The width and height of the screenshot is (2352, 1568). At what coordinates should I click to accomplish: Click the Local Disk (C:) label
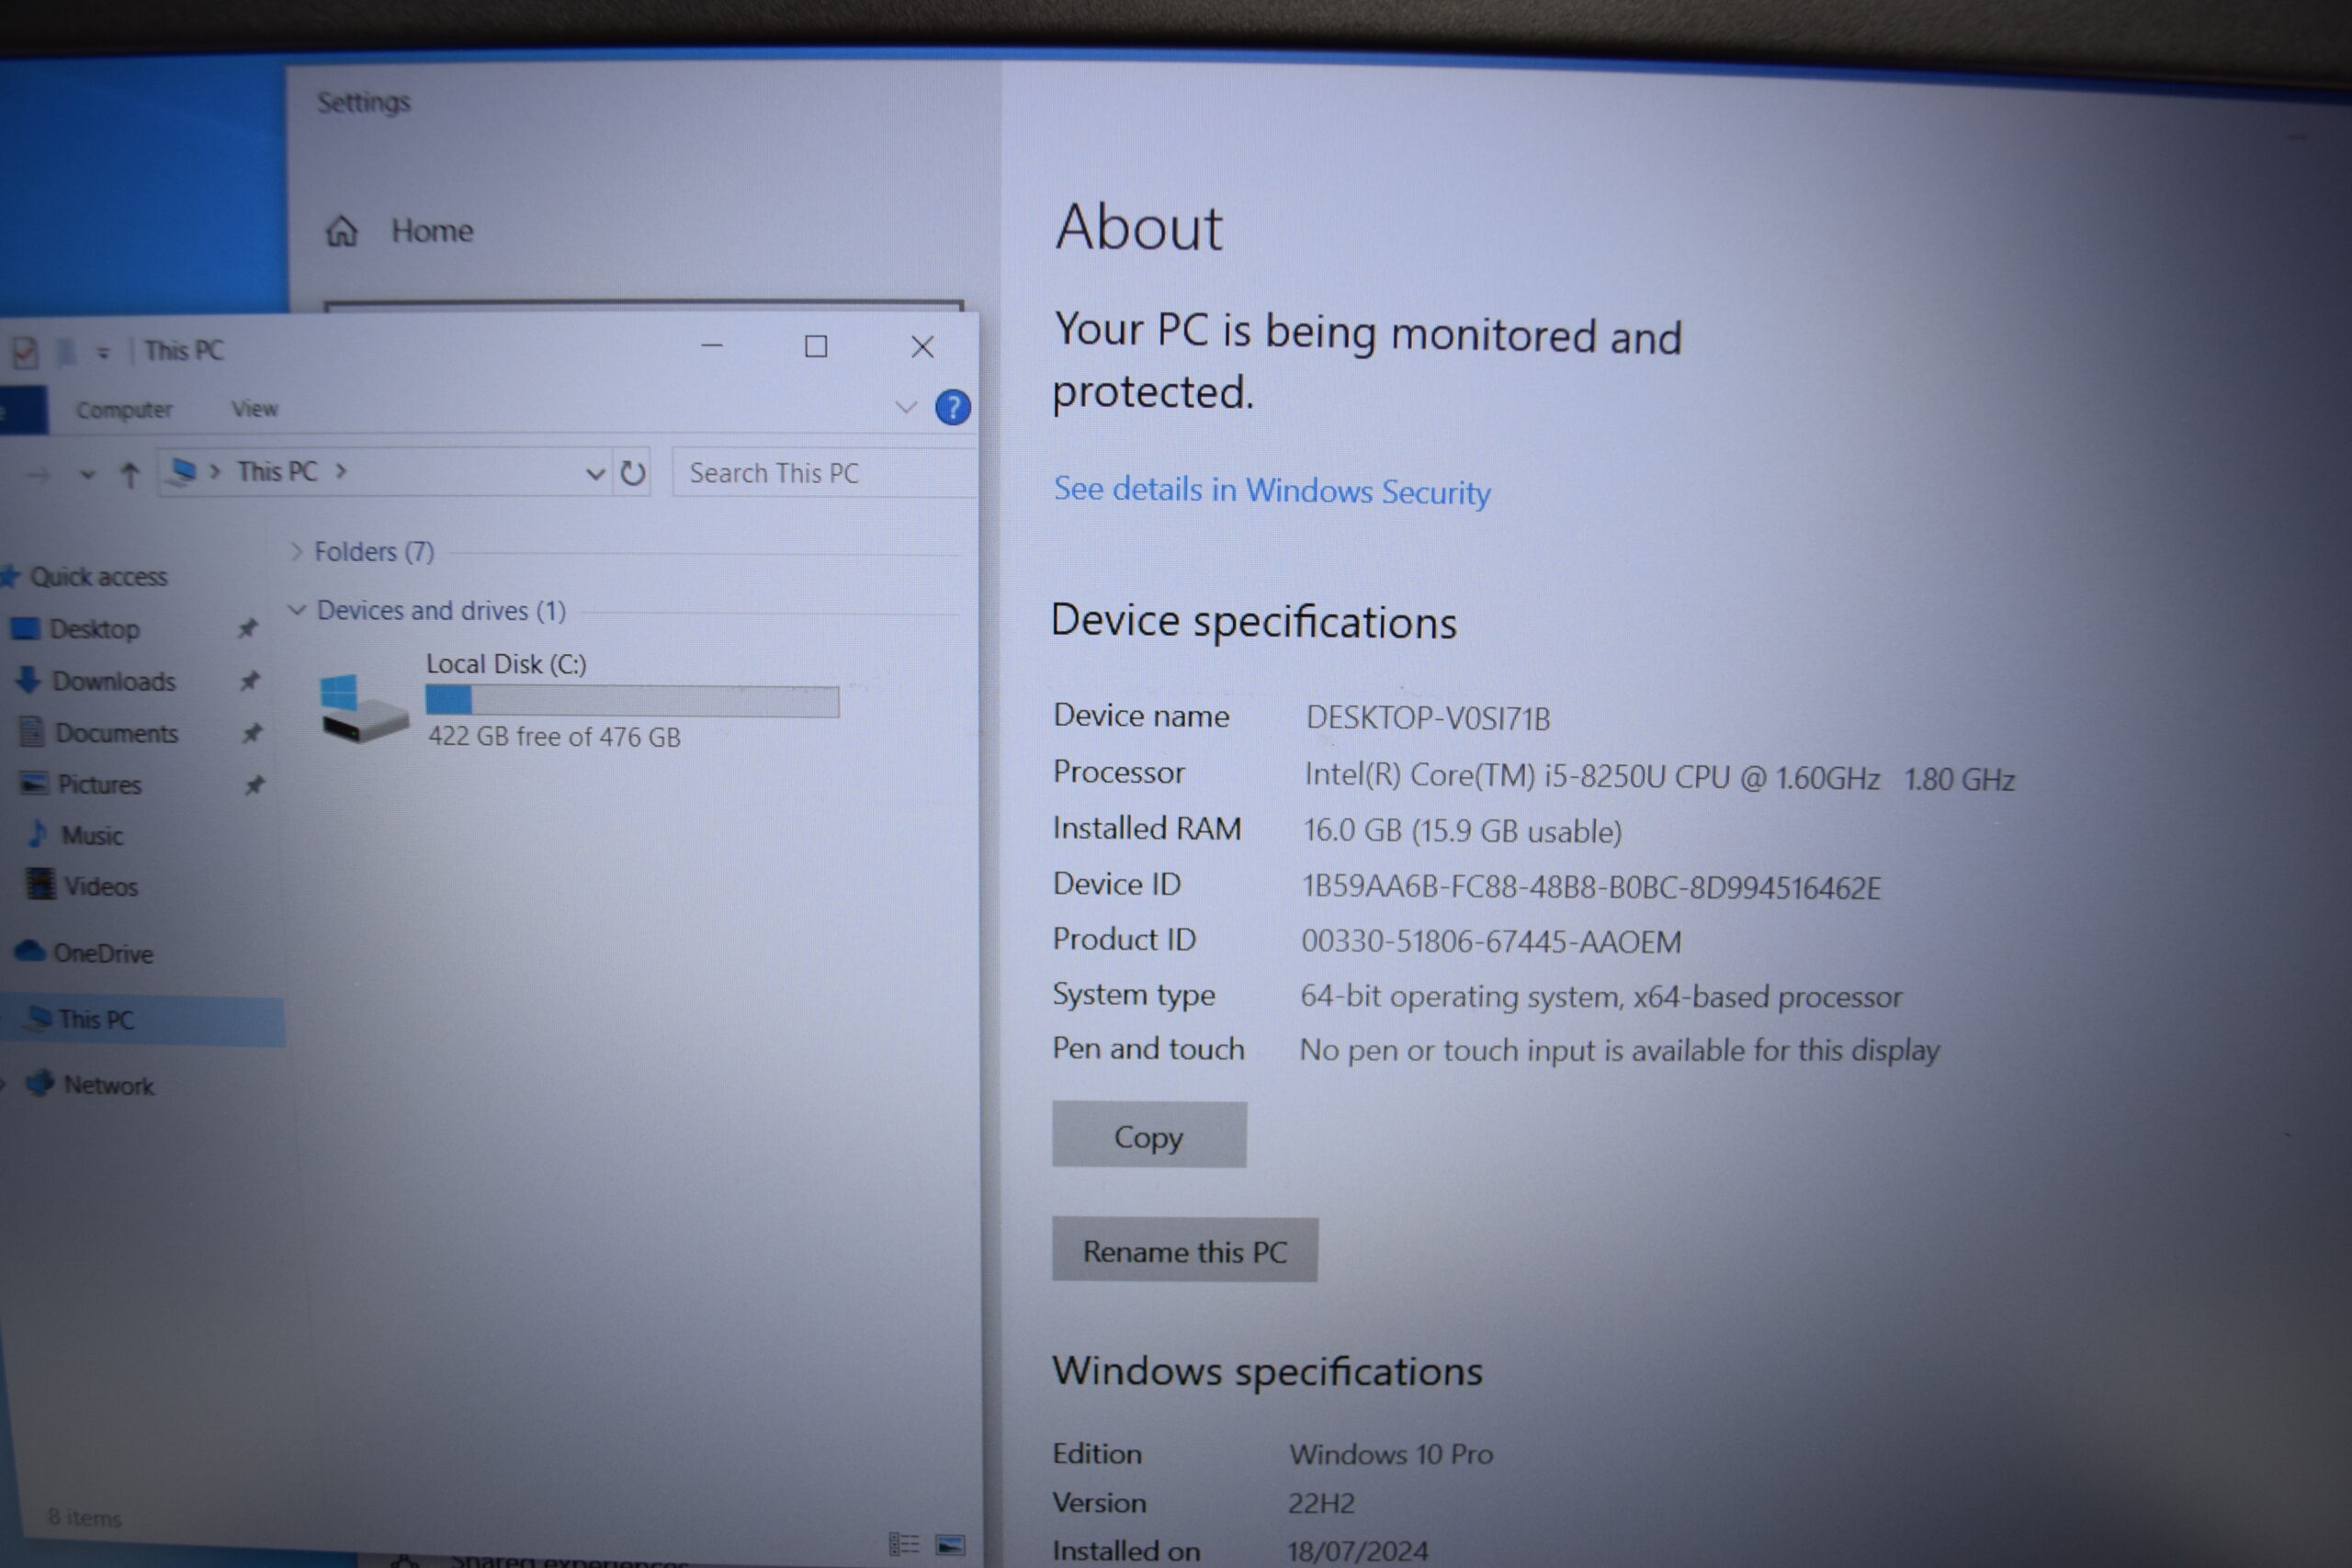[x=506, y=664]
